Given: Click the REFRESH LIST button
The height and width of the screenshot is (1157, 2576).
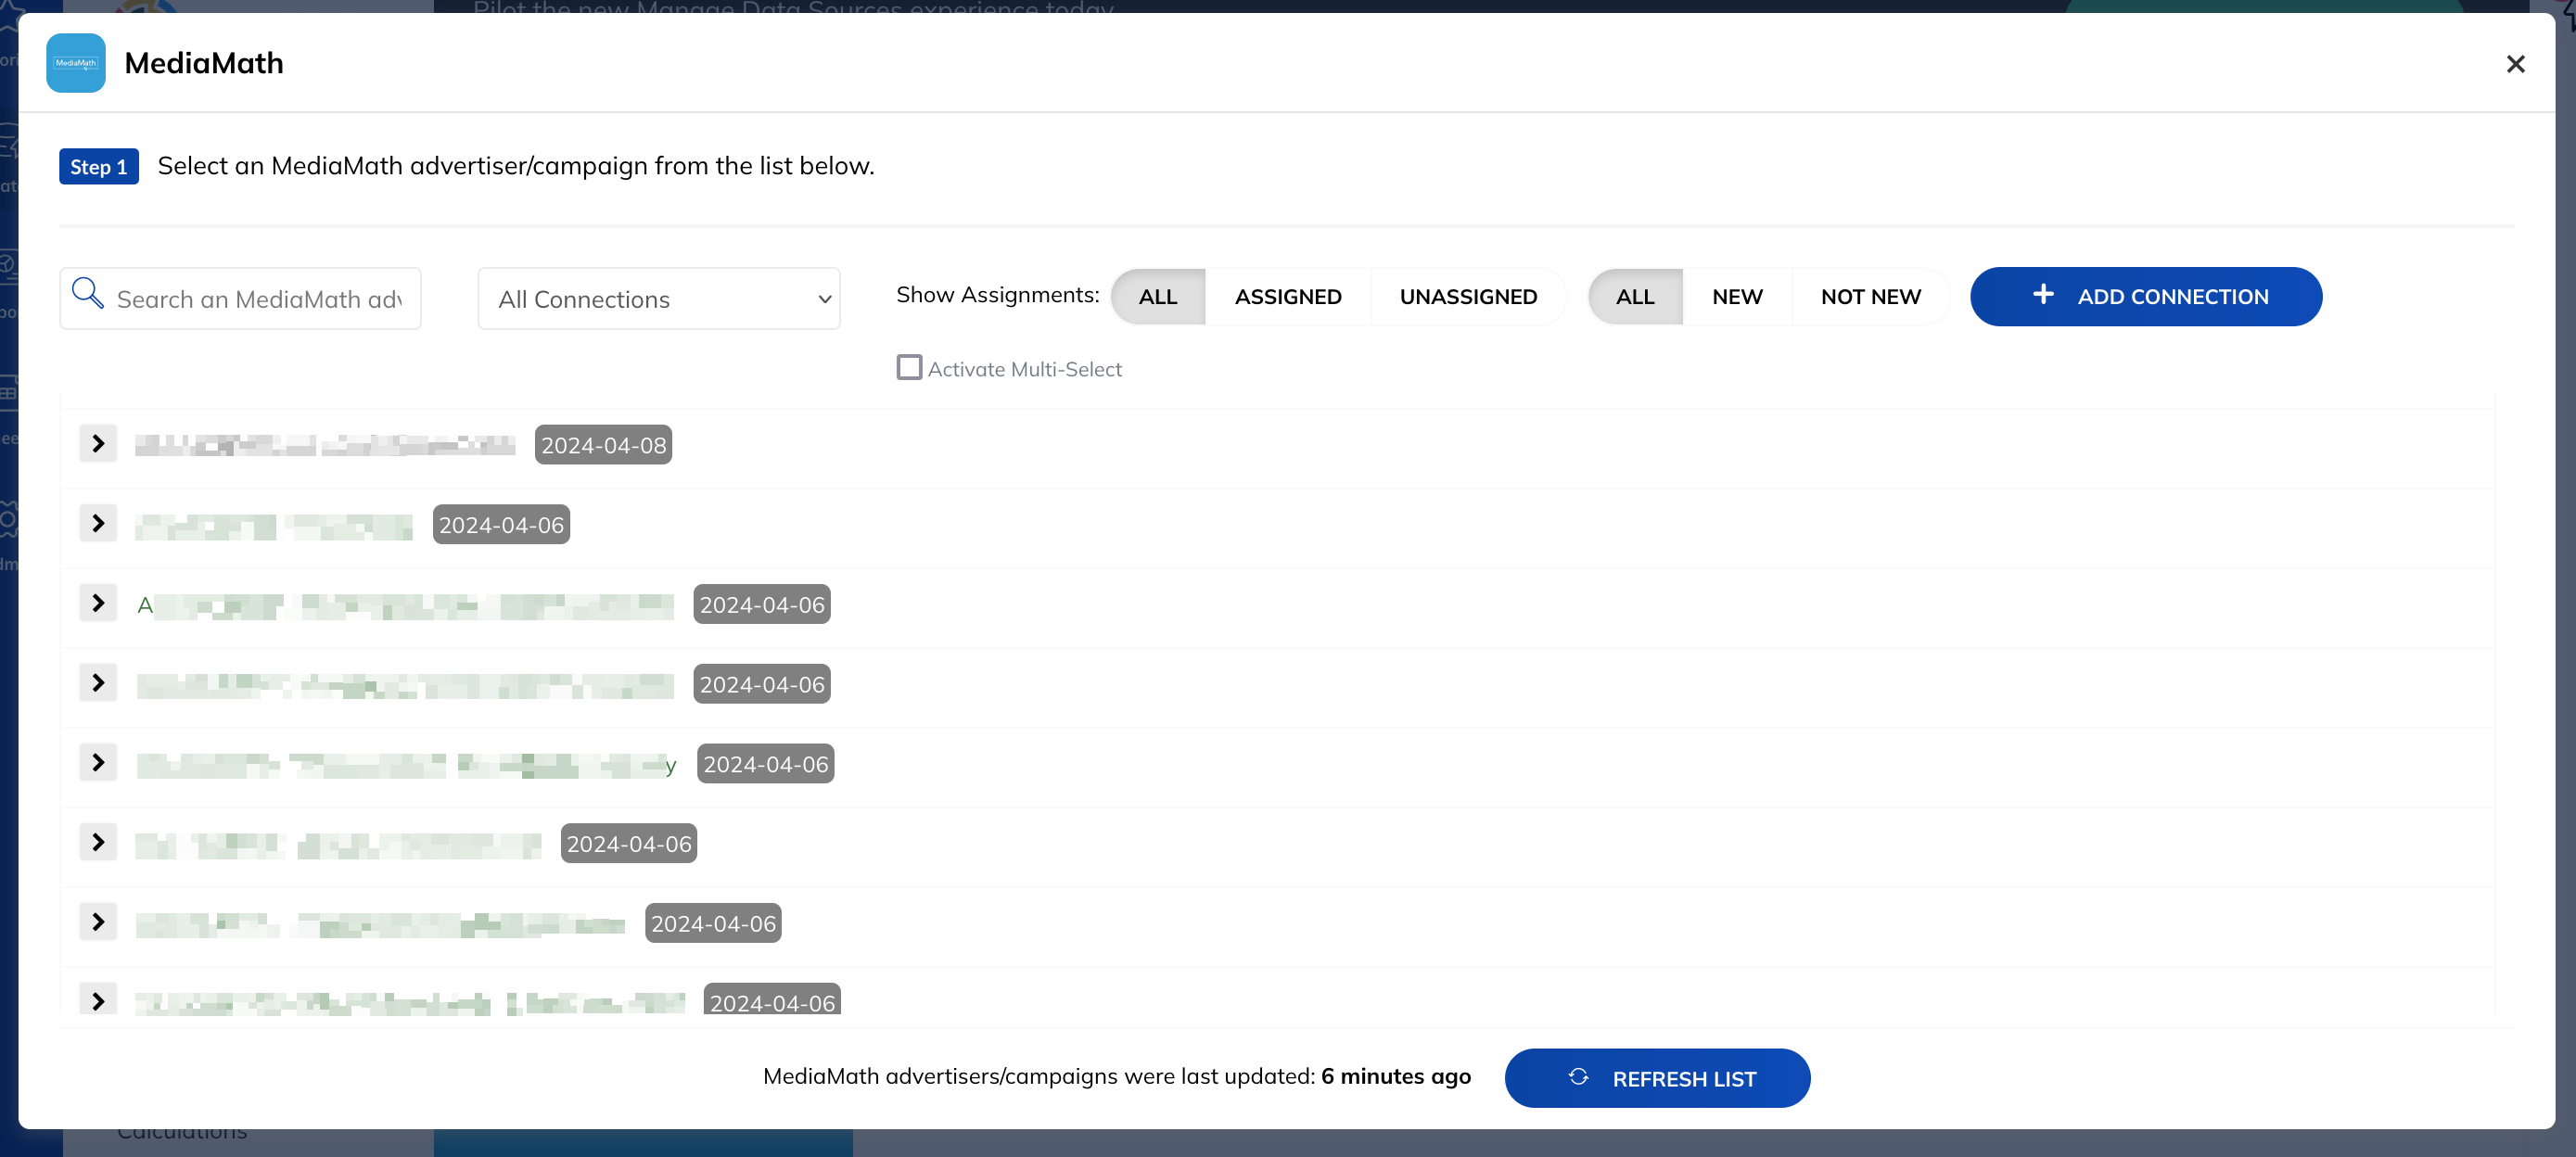Looking at the screenshot, I should coord(1657,1078).
